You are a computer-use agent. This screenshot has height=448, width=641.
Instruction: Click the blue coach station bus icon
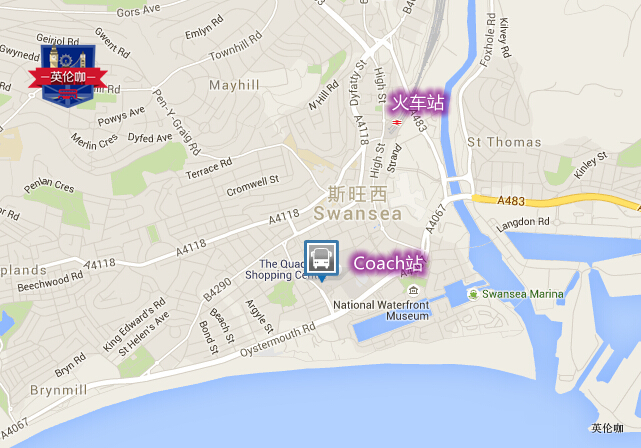(321, 258)
